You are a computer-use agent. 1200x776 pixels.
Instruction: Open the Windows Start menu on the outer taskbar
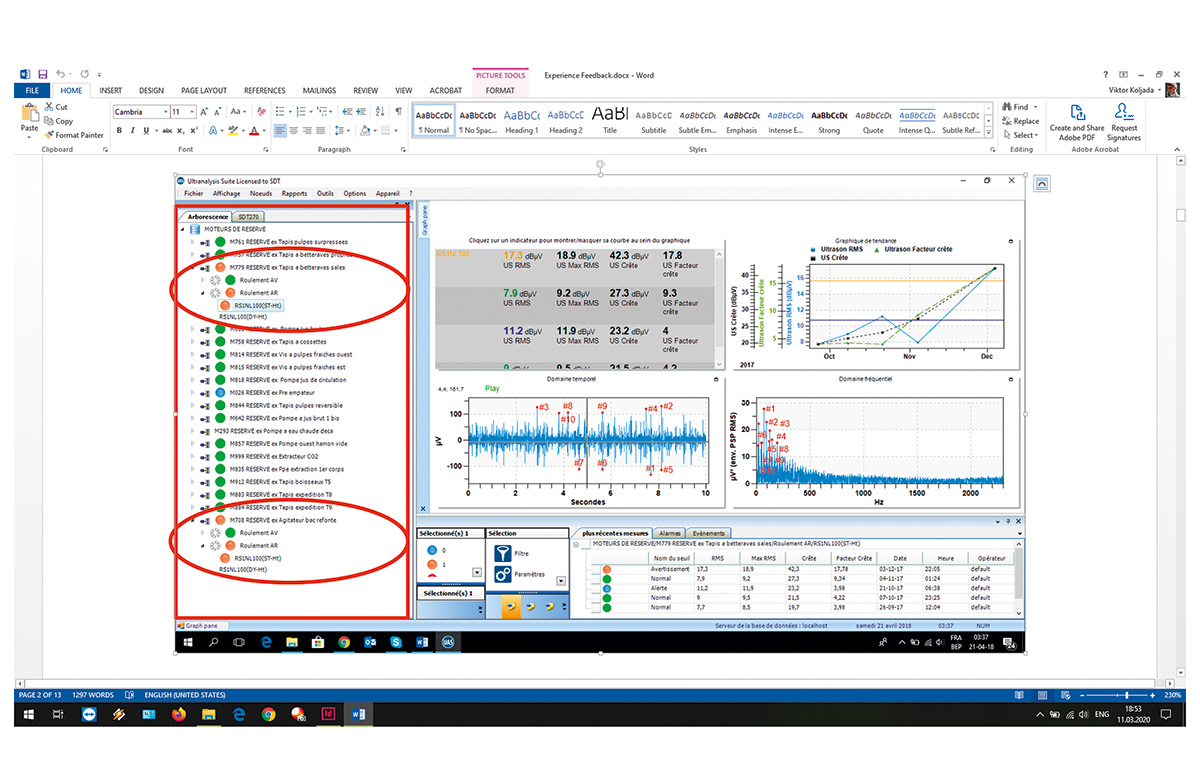pyautogui.click(x=28, y=714)
